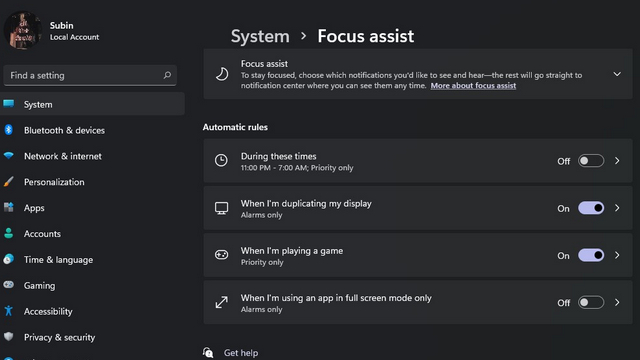
Task: Turn off duplicating my display toggle
Action: click(591, 208)
